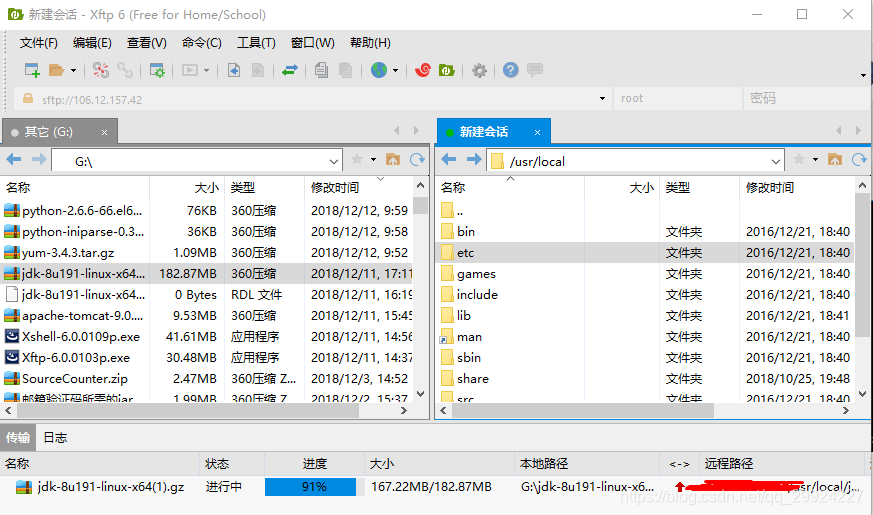Switch to the 日志 log tab
The width and height of the screenshot is (873, 515).
[55, 438]
